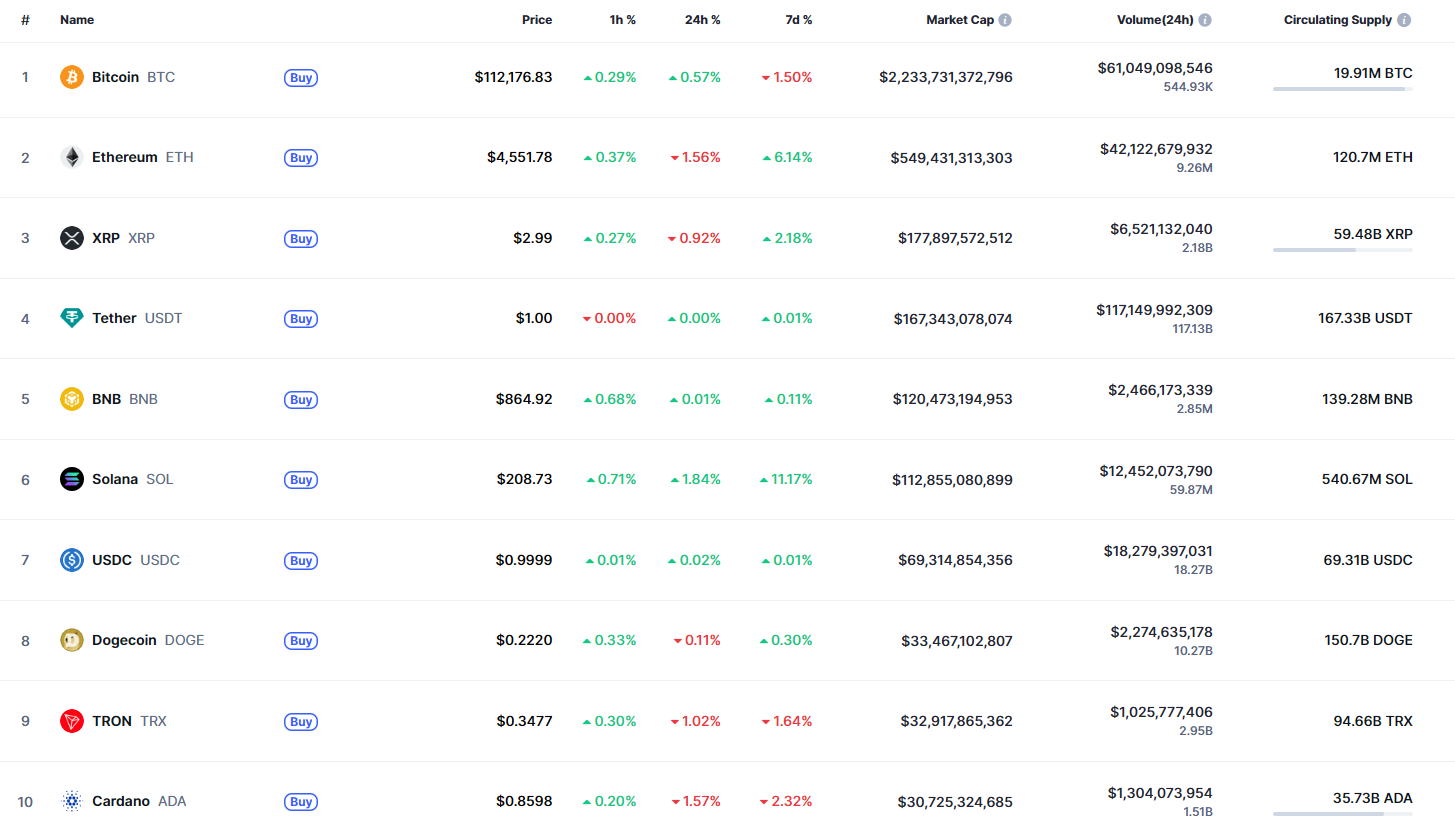Image resolution: width=1455 pixels, height=840 pixels.
Task: Open the Dogecoin name link
Action: click(124, 640)
